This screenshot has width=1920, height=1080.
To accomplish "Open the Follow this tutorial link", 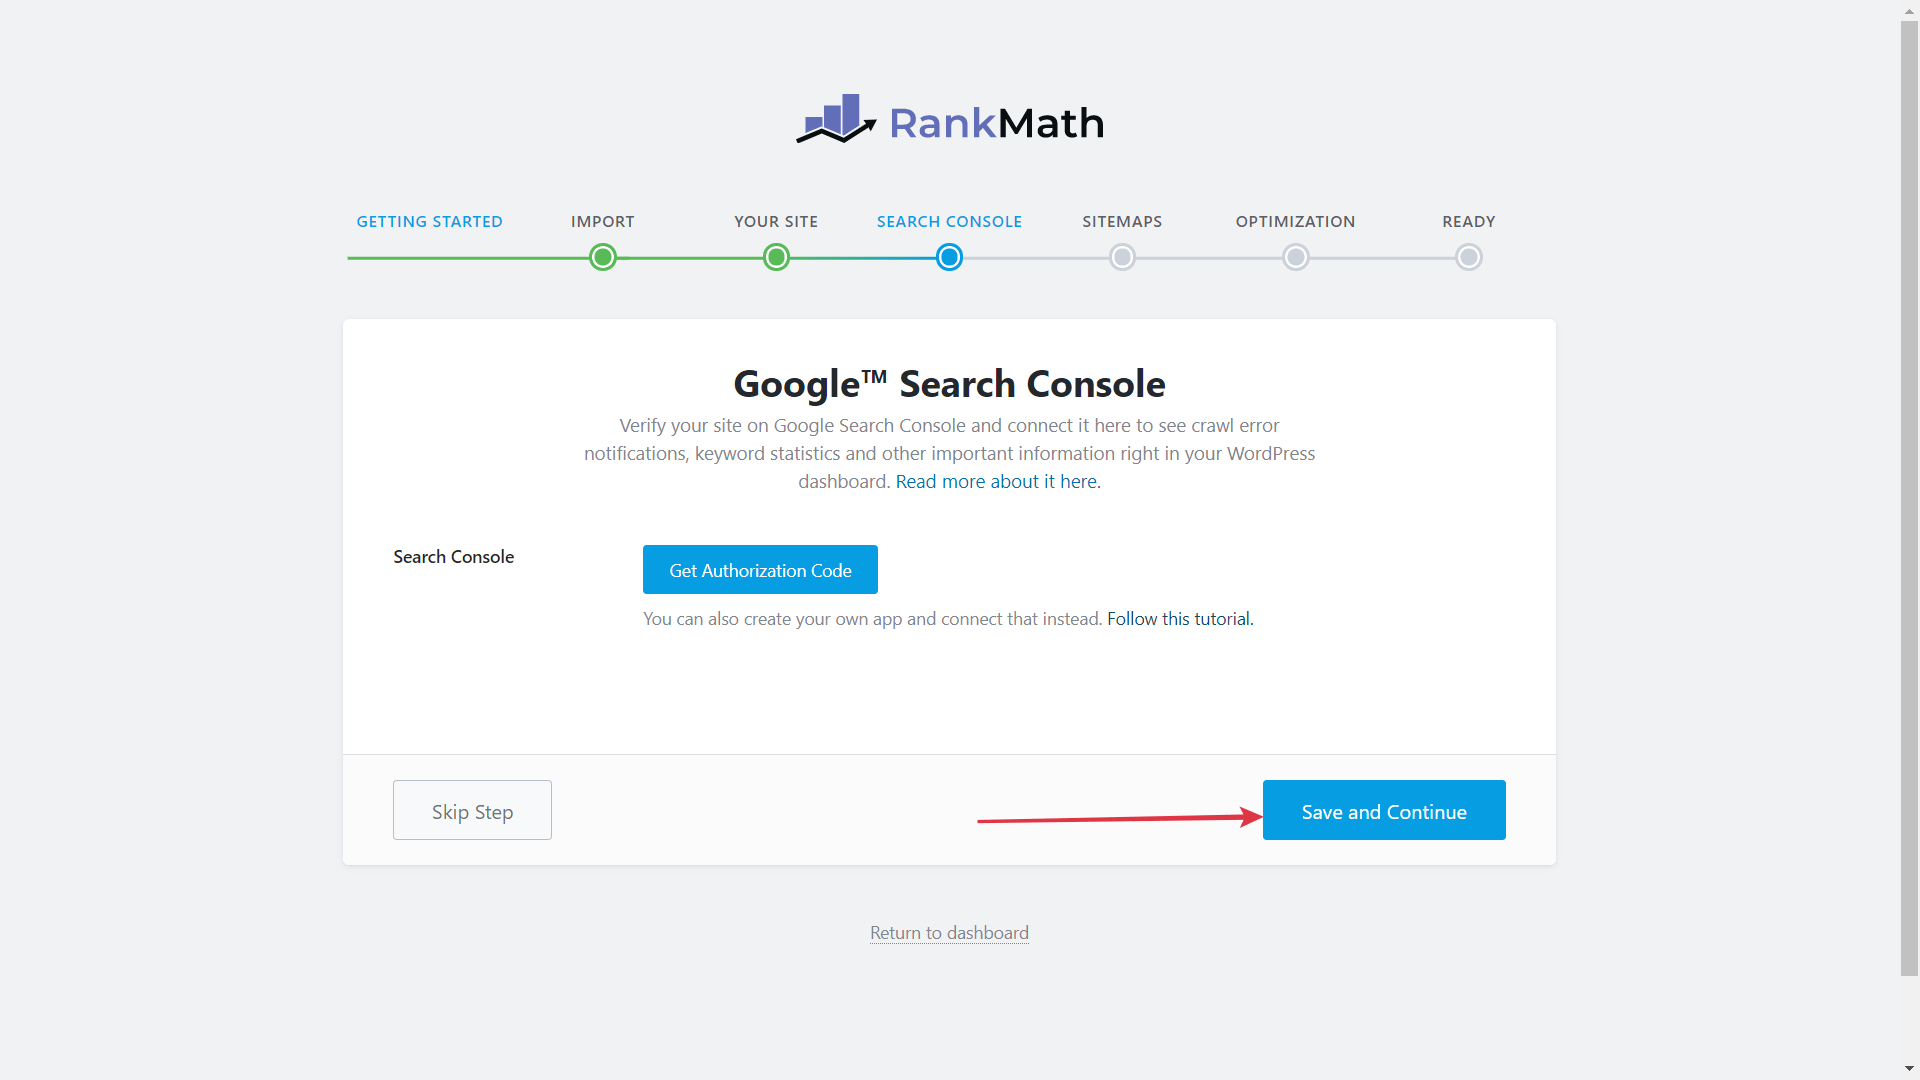I will 1179,619.
